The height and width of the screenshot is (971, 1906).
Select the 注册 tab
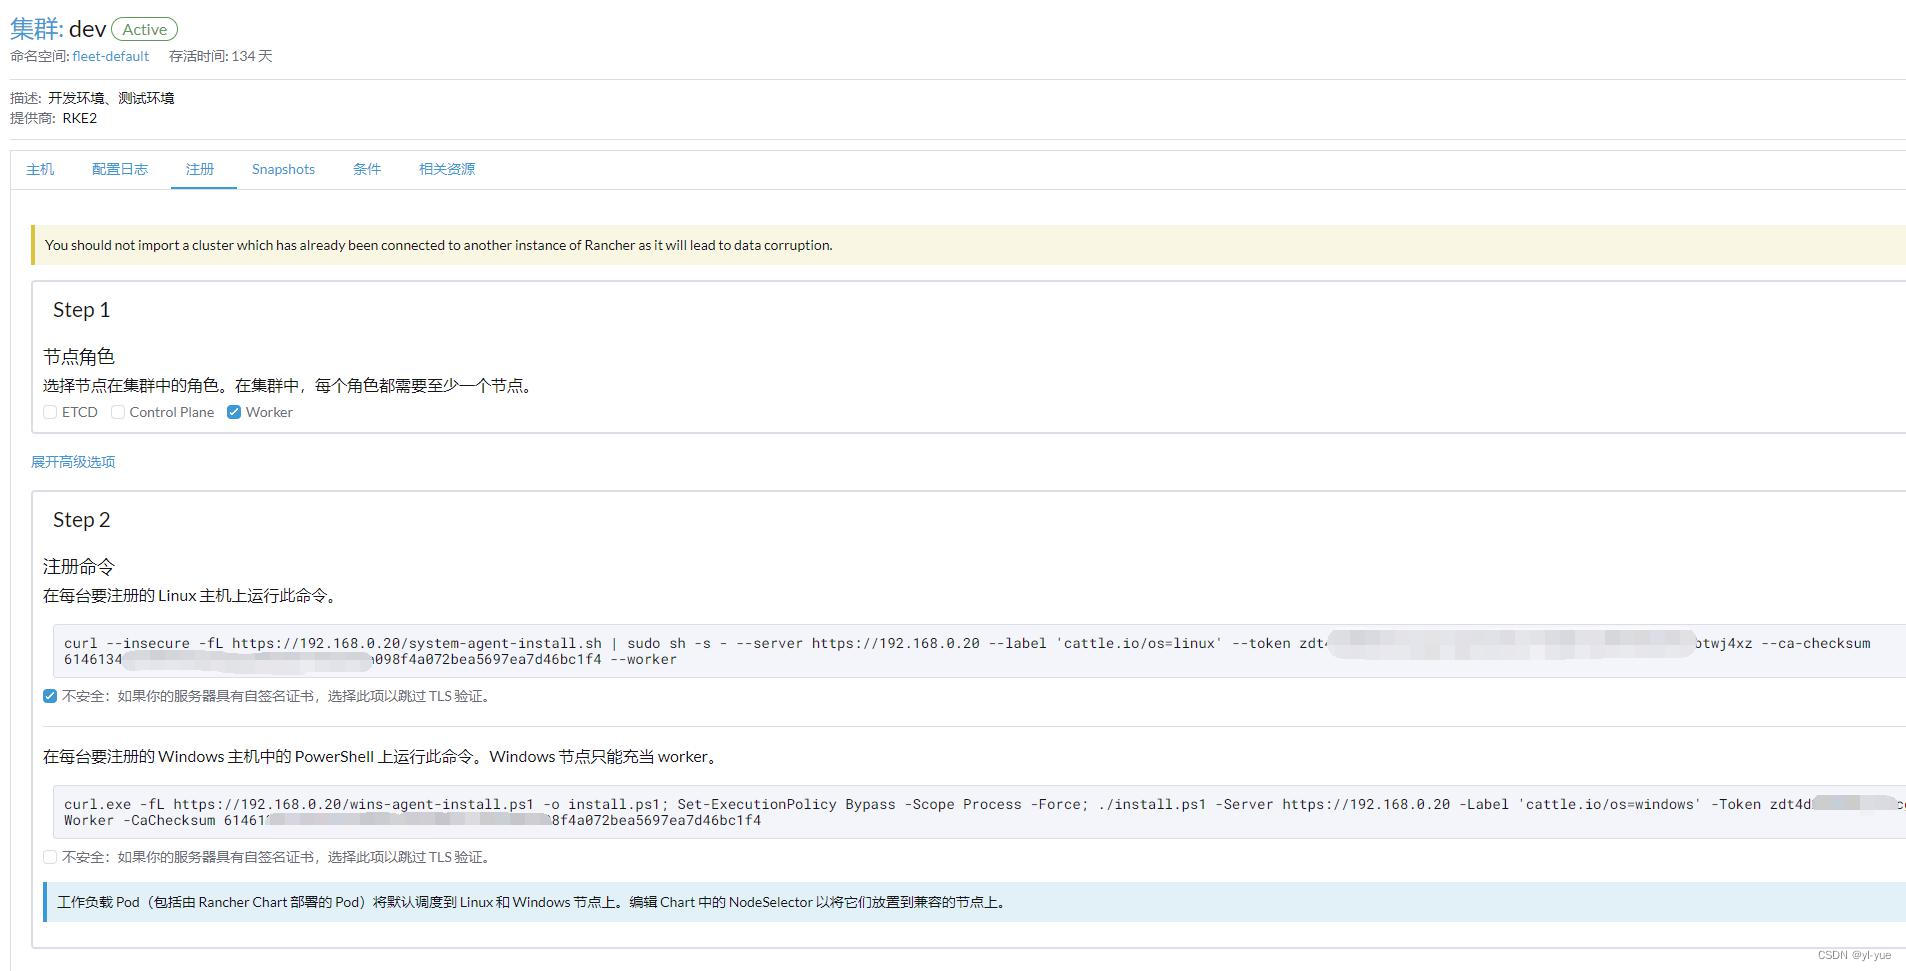pyautogui.click(x=200, y=169)
